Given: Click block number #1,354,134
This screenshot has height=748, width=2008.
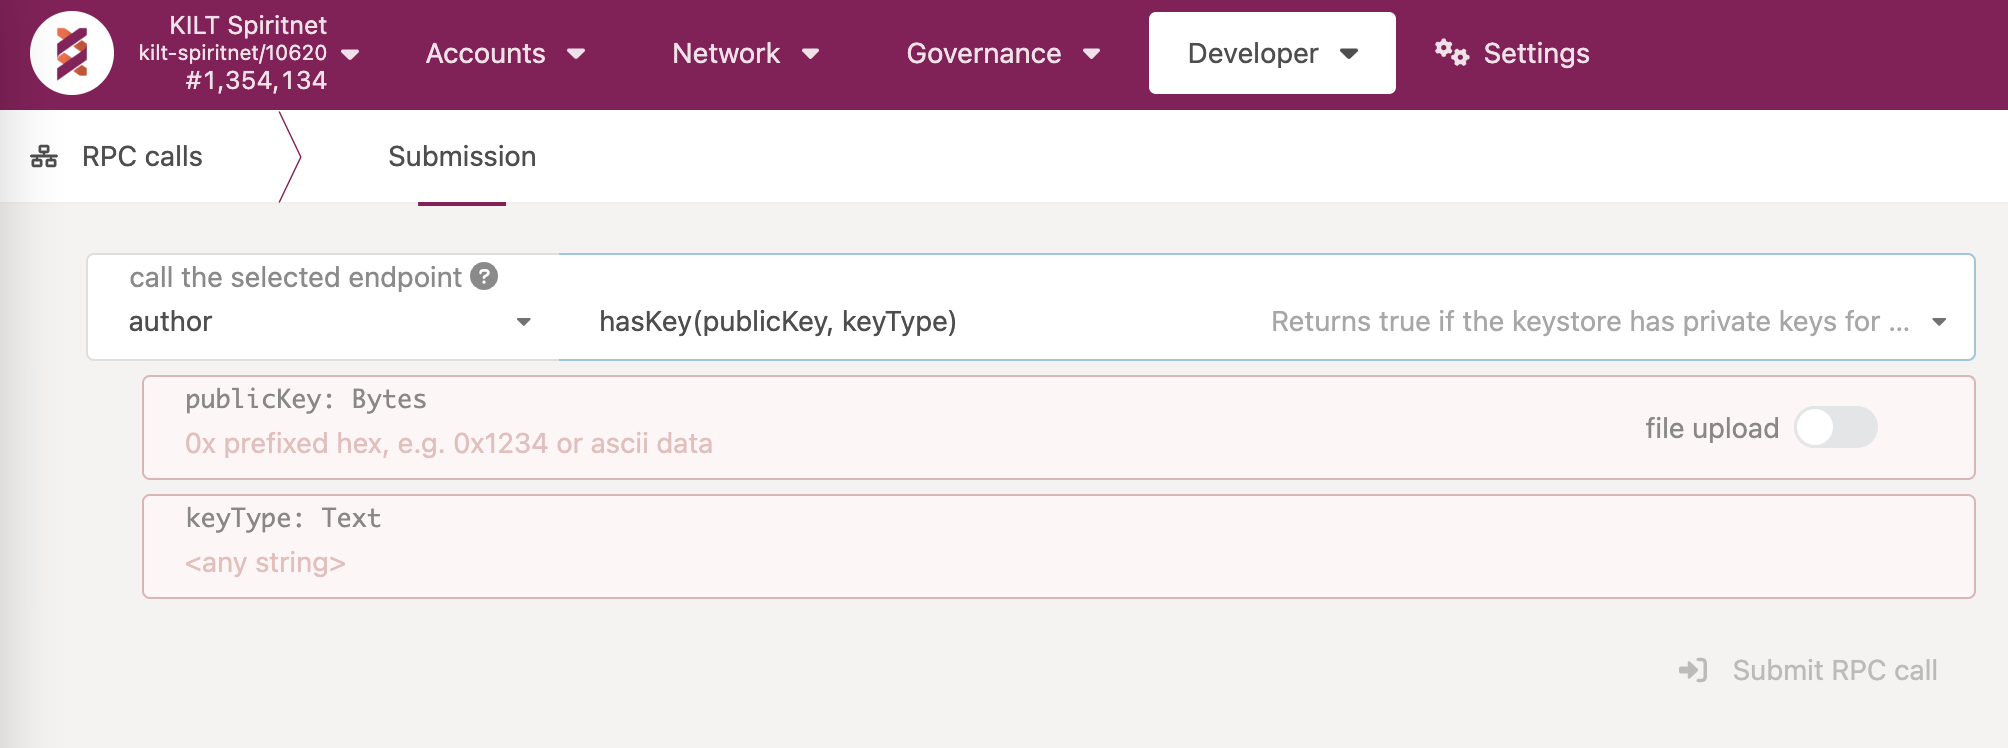Looking at the screenshot, I should 256,81.
